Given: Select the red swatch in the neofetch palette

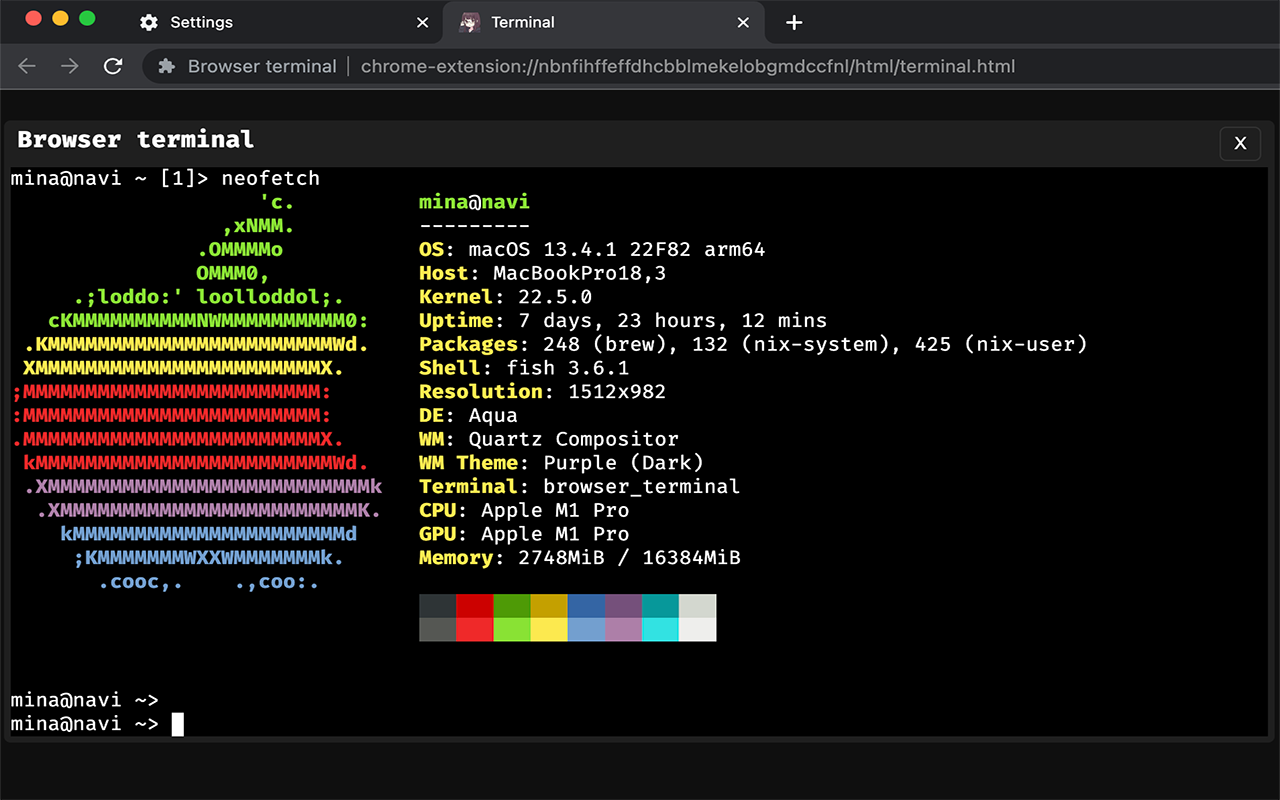Looking at the screenshot, I should coord(474,617).
